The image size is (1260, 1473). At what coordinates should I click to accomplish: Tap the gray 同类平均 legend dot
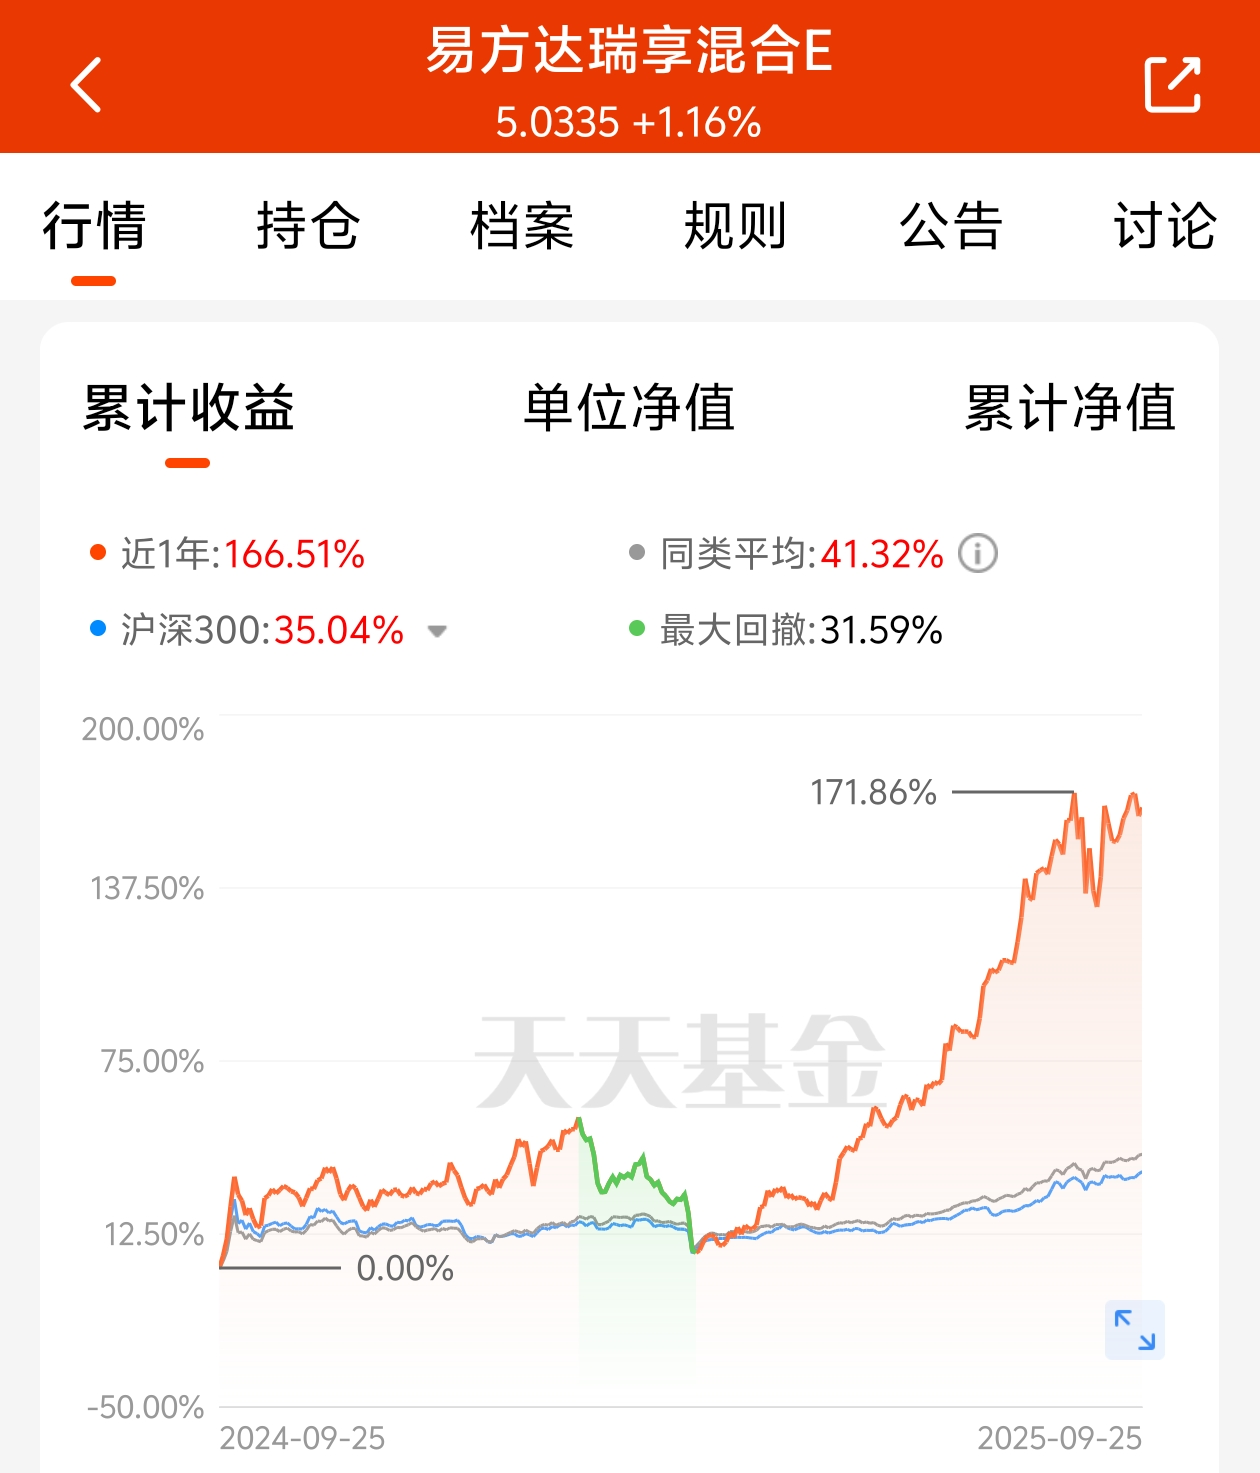coord(637,552)
